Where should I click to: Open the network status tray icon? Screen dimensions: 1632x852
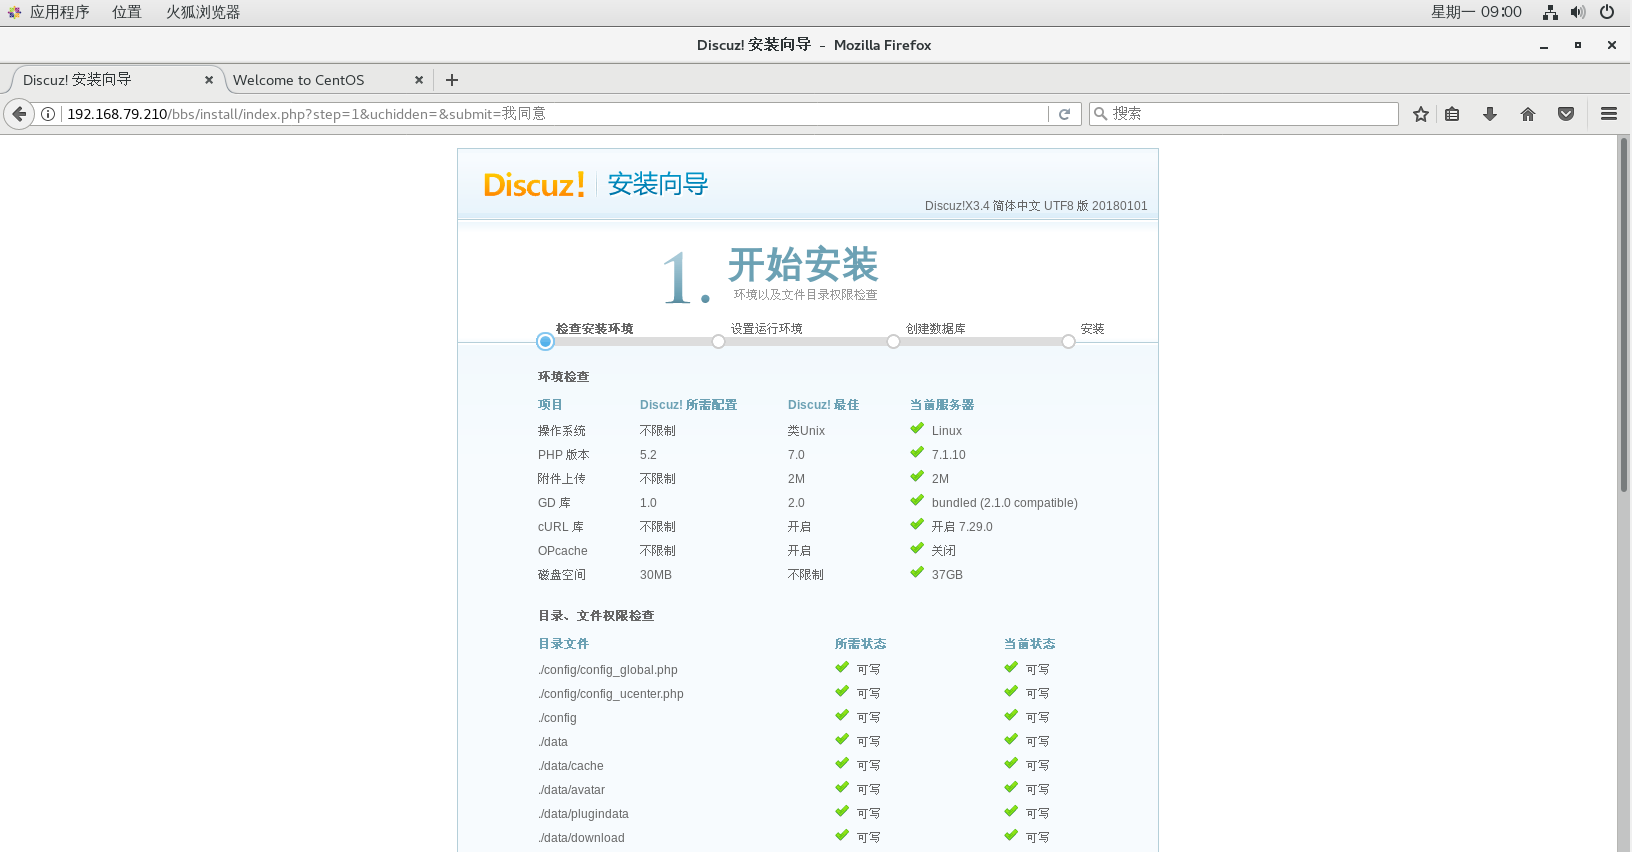click(x=1550, y=12)
